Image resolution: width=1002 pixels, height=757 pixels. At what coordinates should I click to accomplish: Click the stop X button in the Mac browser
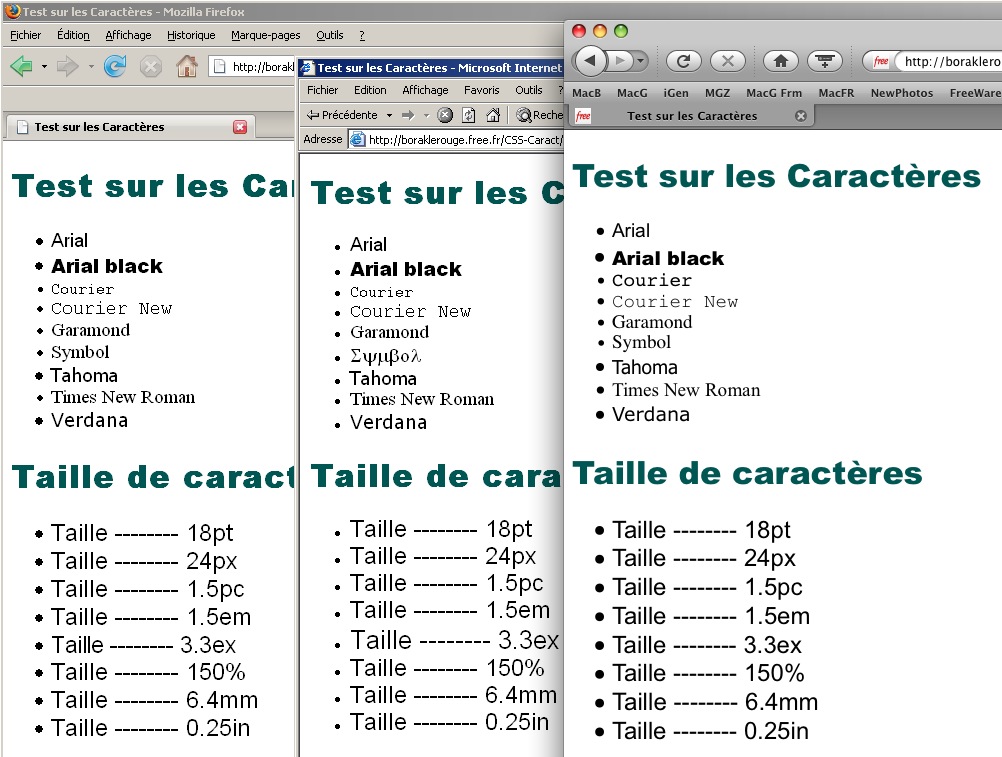pos(728,61)
